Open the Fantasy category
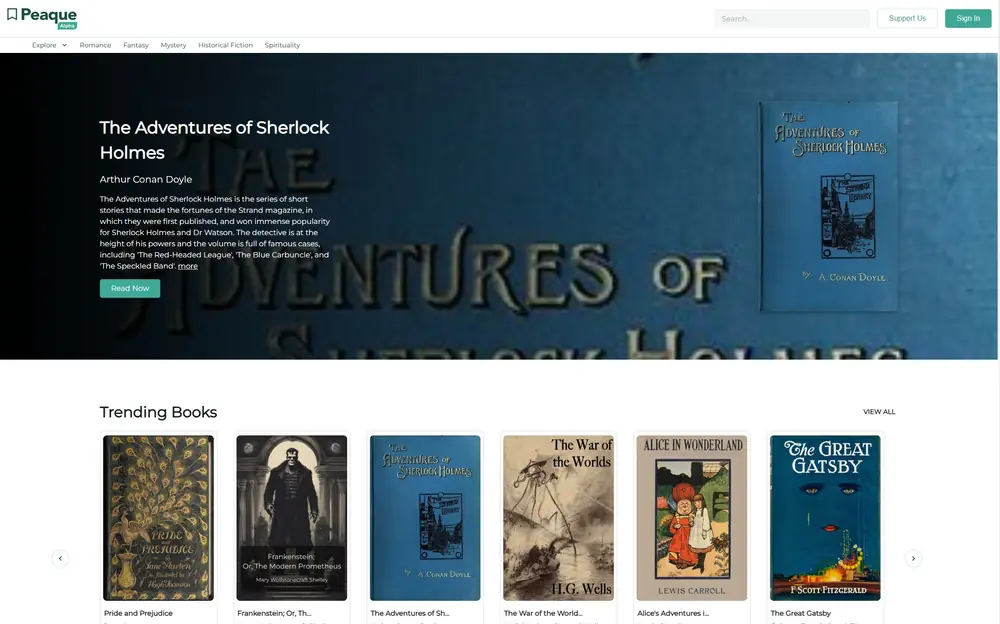The image size is (1000, 624). (136, 45)
